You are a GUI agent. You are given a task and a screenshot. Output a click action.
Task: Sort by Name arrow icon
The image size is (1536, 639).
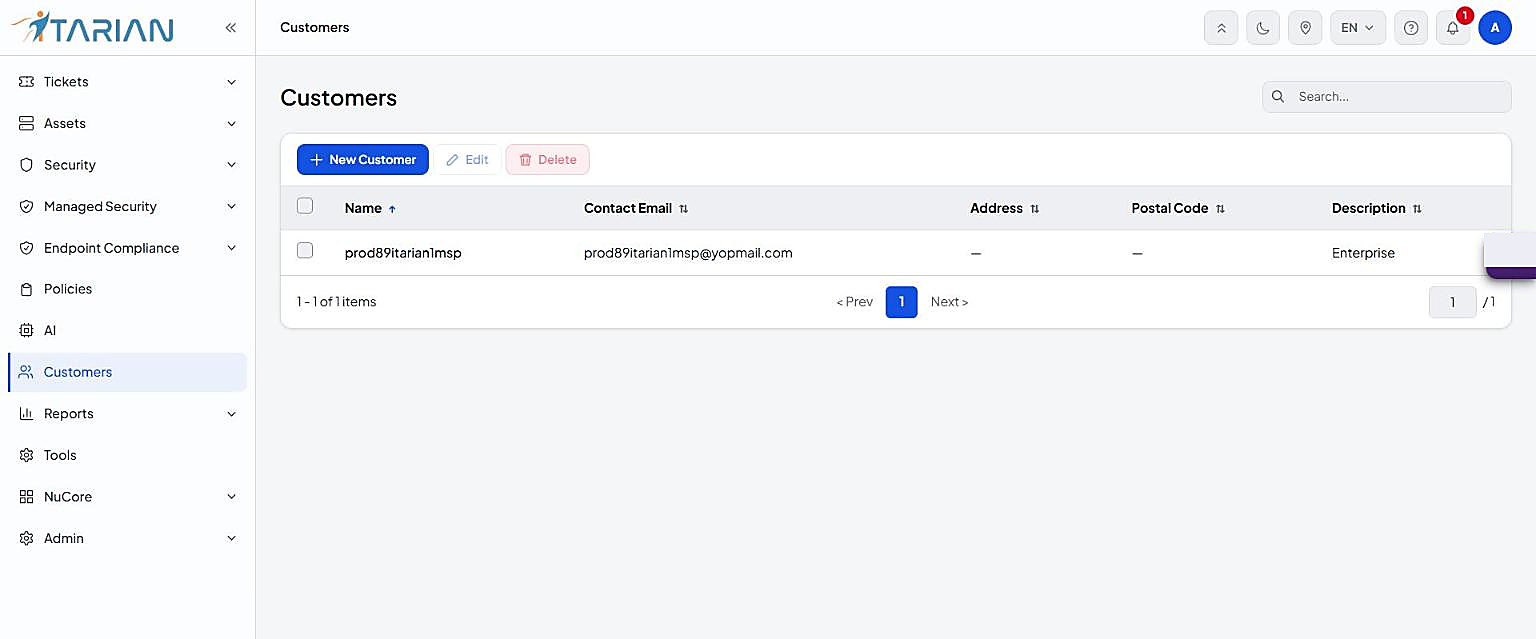(x=392, y=209)
